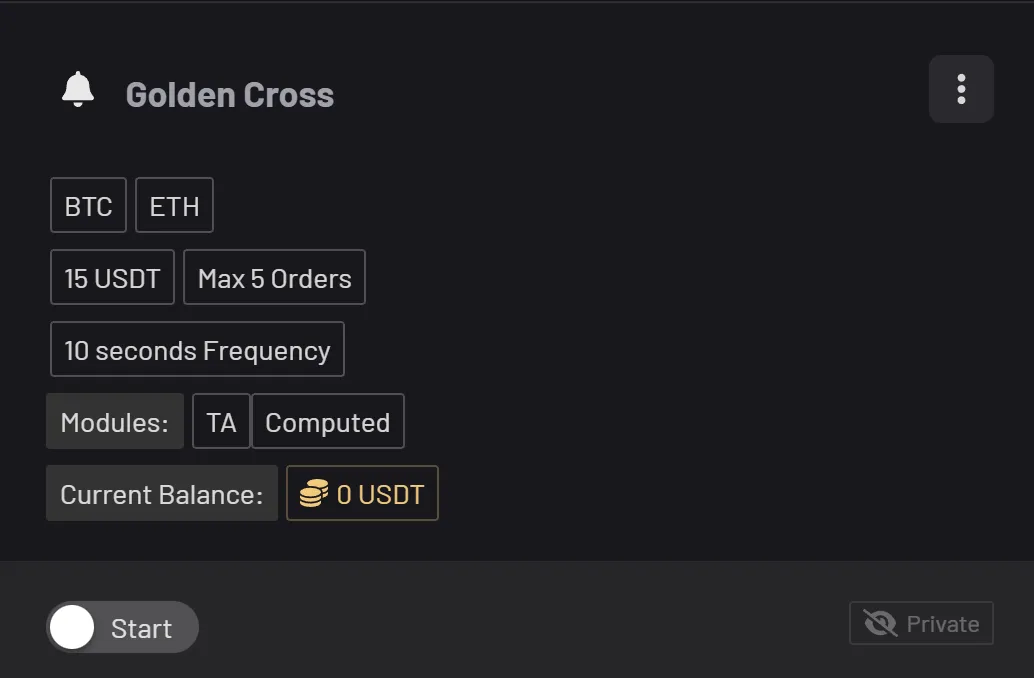The image size is (1034, 678).
Task: Click the Start text on the switch
Action: 141,629
